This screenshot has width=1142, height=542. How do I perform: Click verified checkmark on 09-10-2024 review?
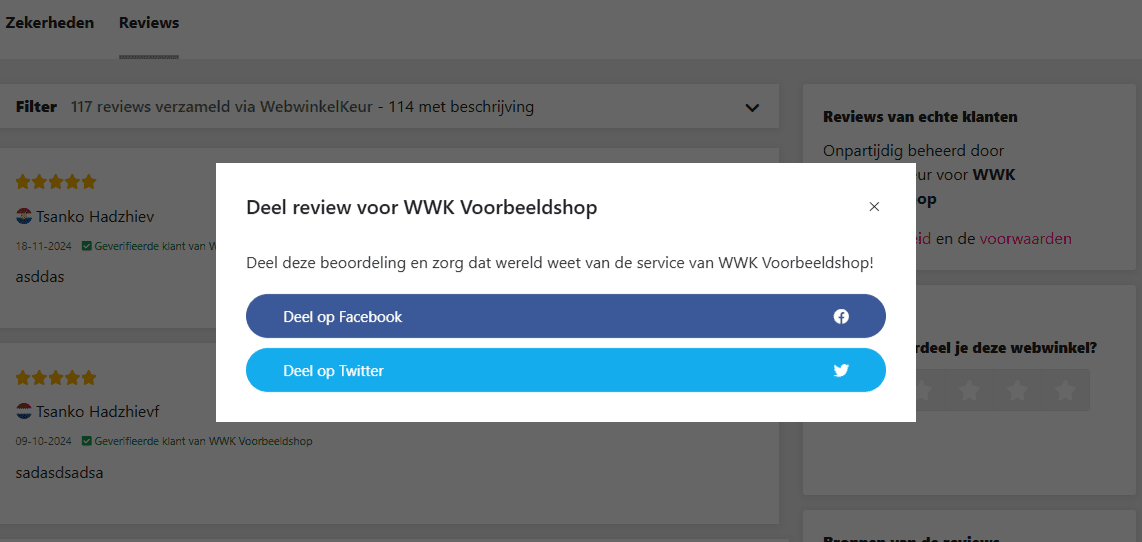87,441
